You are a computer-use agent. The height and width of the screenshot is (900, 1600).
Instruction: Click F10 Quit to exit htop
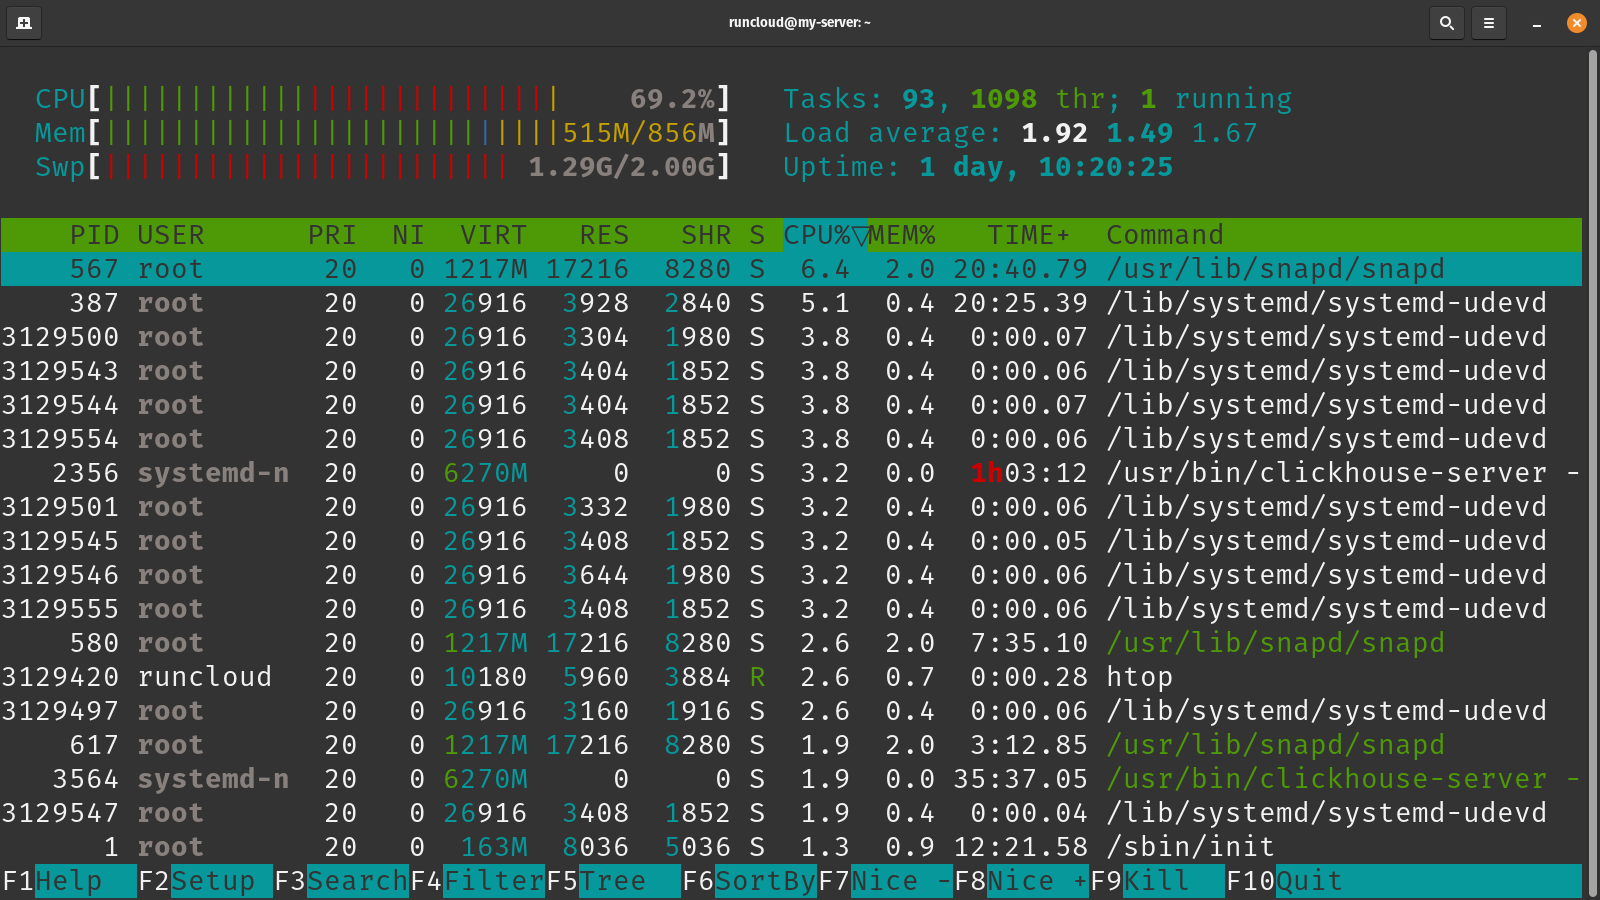tap(1308, 881)
